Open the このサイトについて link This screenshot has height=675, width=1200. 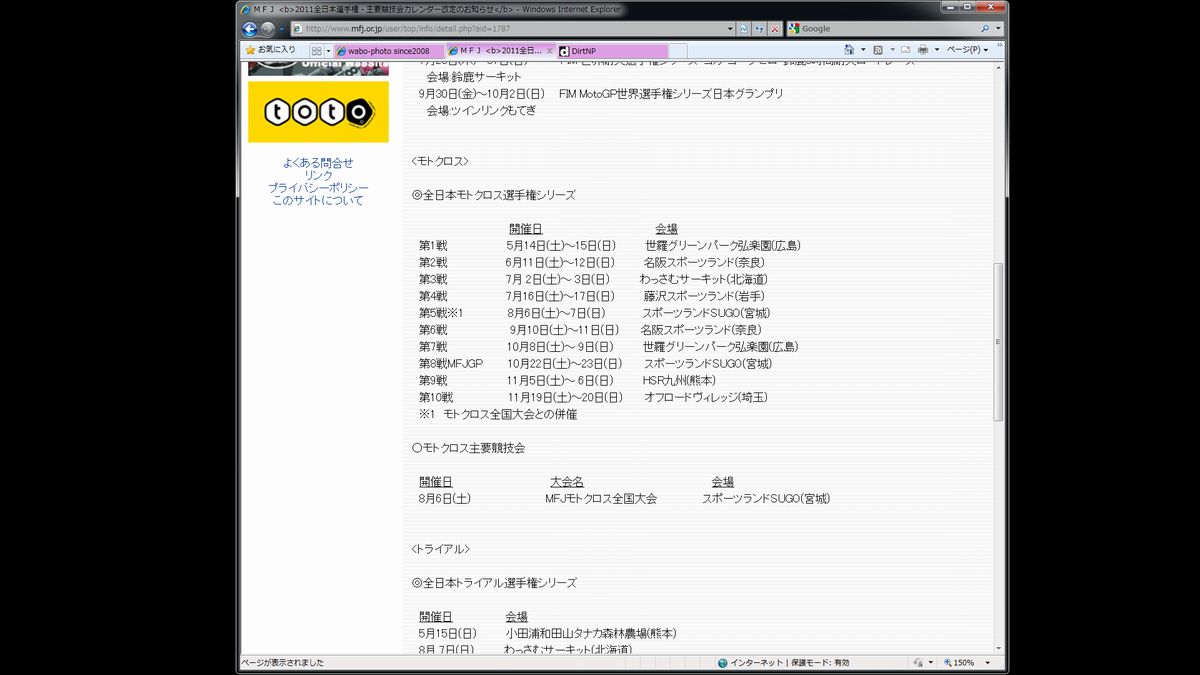tap(318, 201)
